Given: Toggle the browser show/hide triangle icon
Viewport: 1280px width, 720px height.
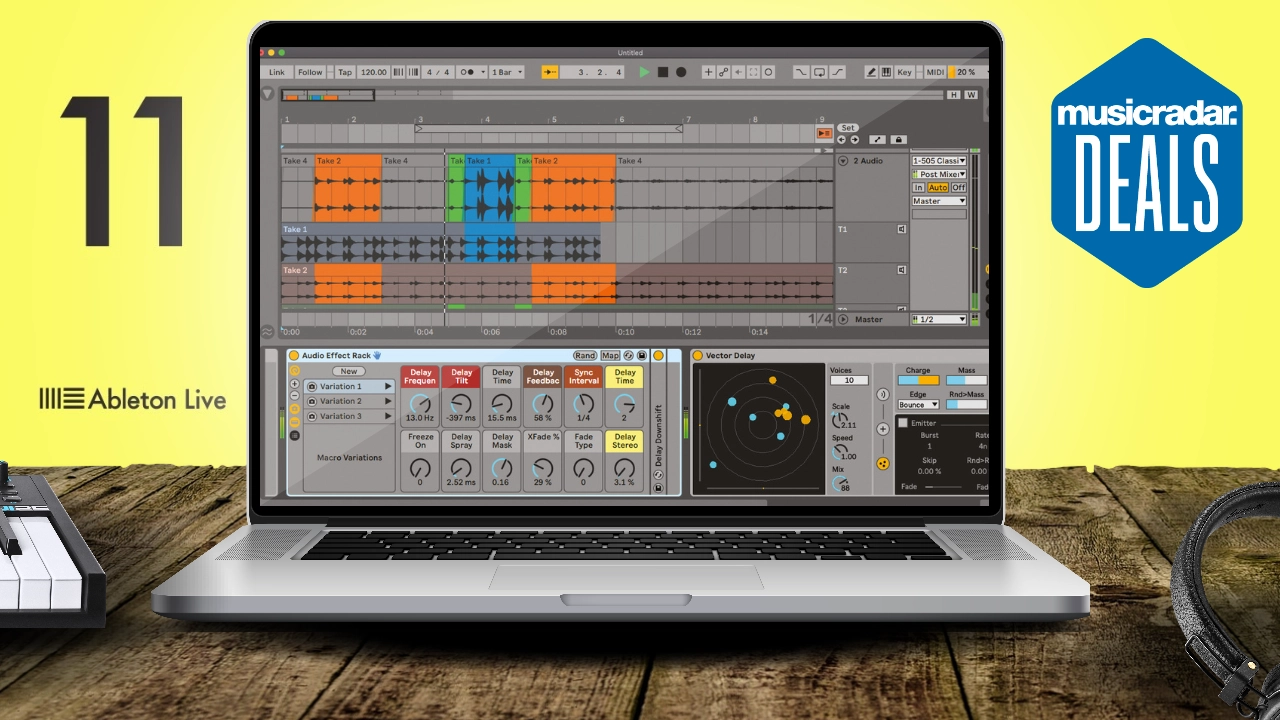Looking at the screenshot, I should pos(267,94).
